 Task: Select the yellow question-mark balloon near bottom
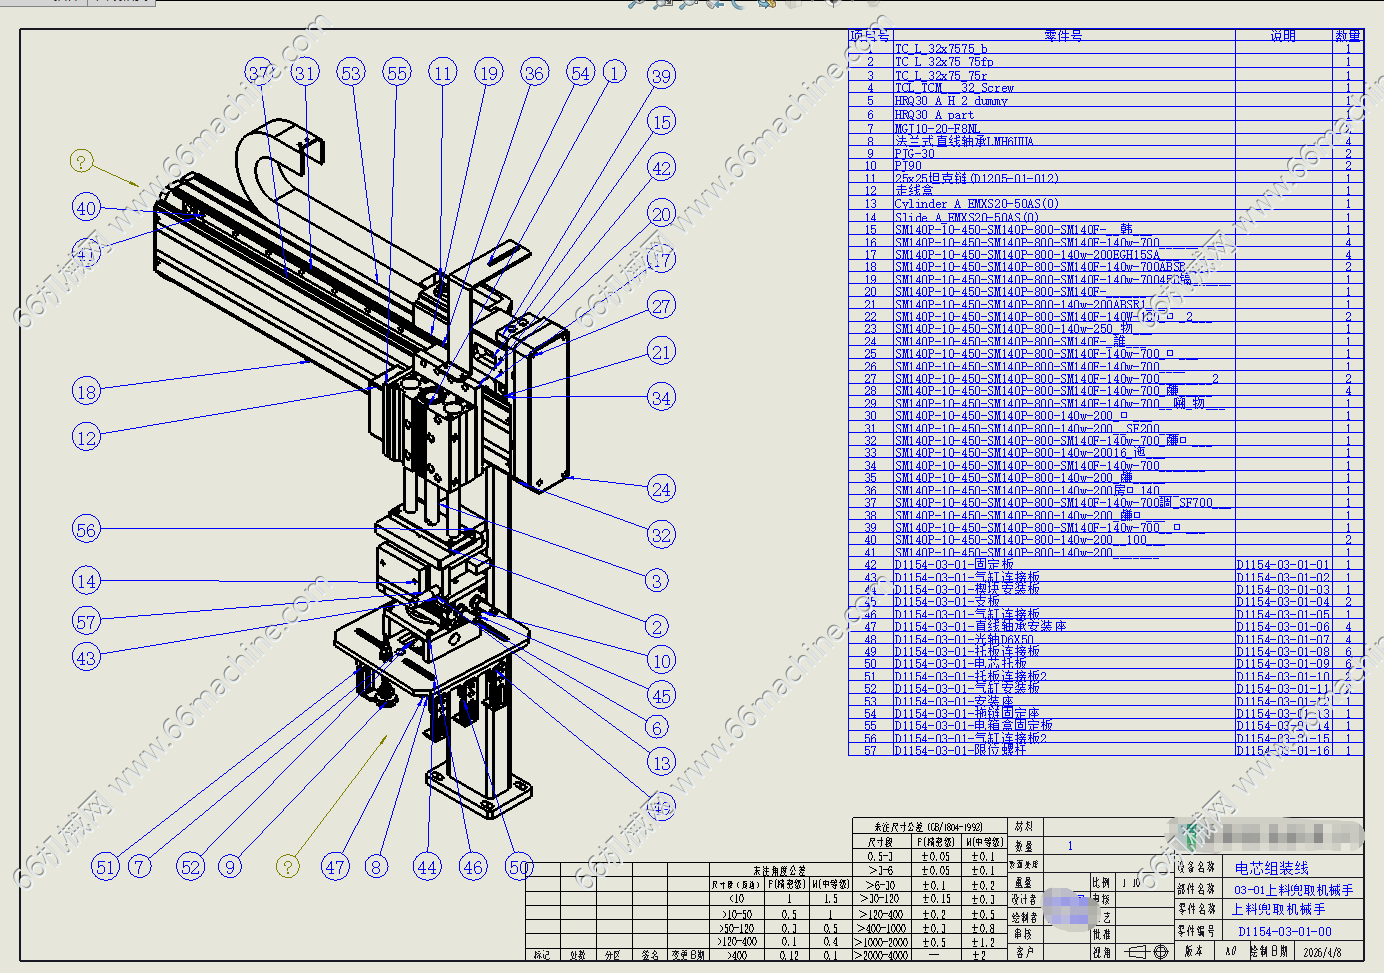287,866
